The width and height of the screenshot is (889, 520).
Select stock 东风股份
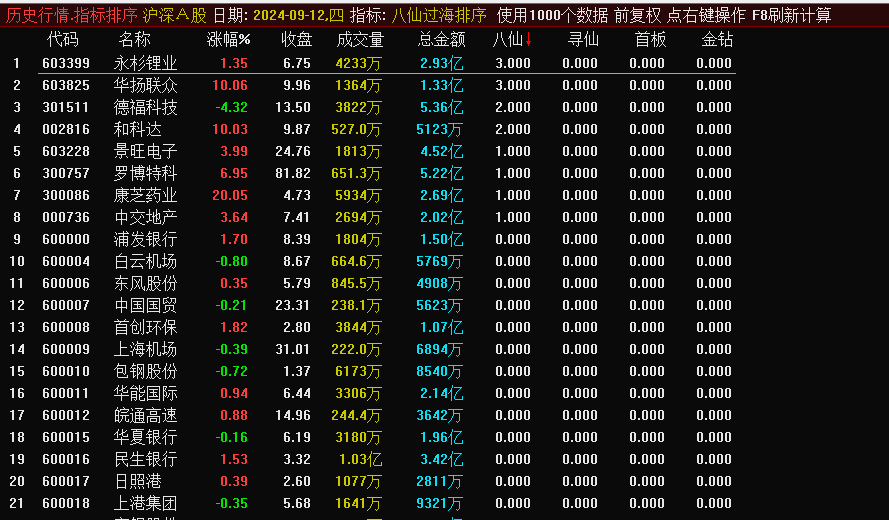click(145, 284)
